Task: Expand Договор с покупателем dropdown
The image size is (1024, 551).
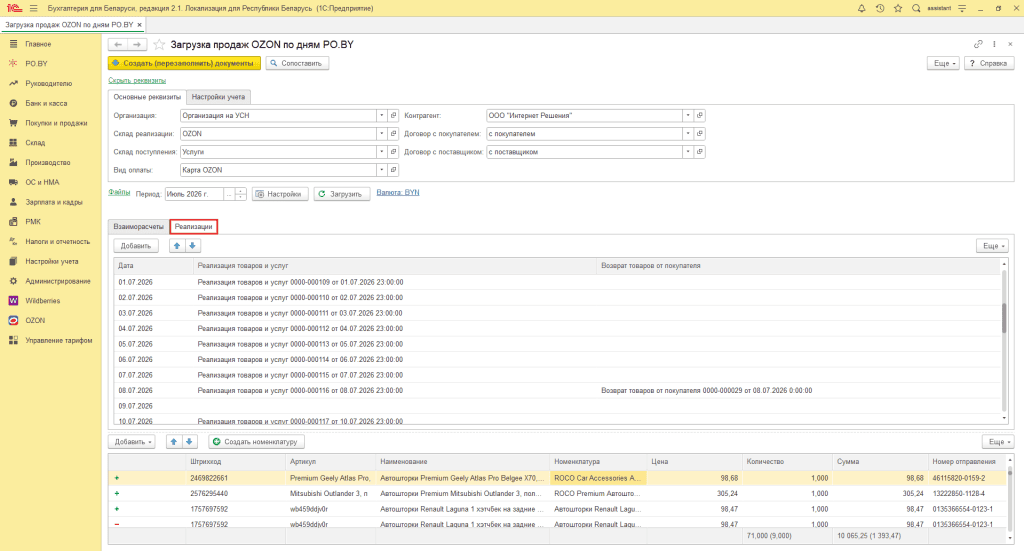Action: (x=688, y=134)
